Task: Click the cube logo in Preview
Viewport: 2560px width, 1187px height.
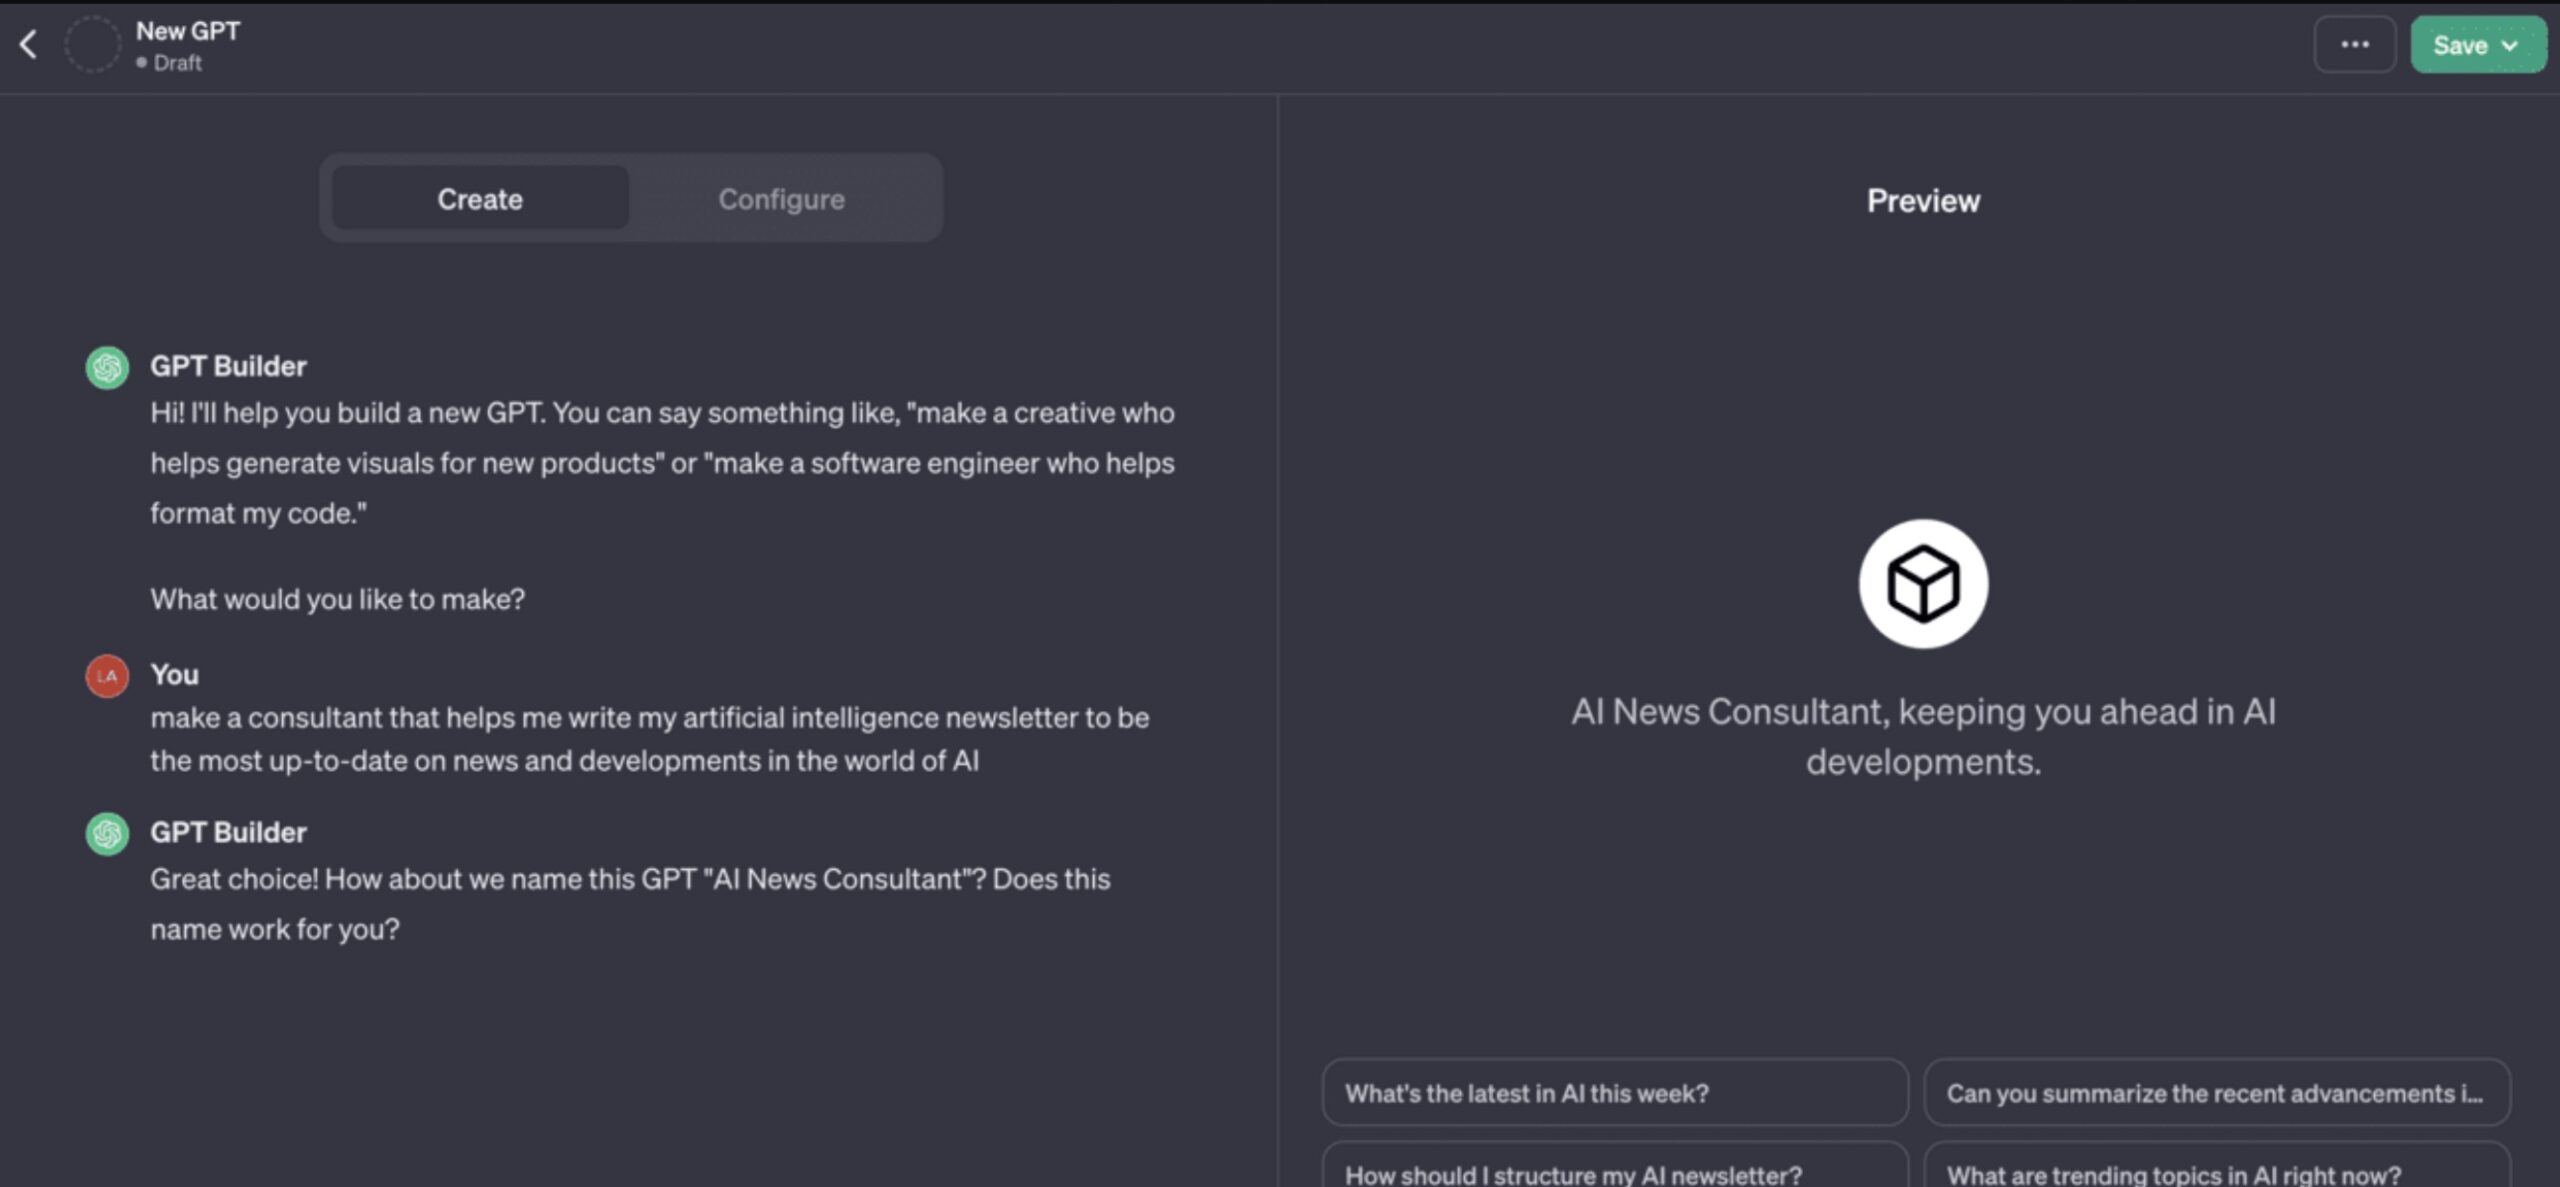Action: [1923, 584]
